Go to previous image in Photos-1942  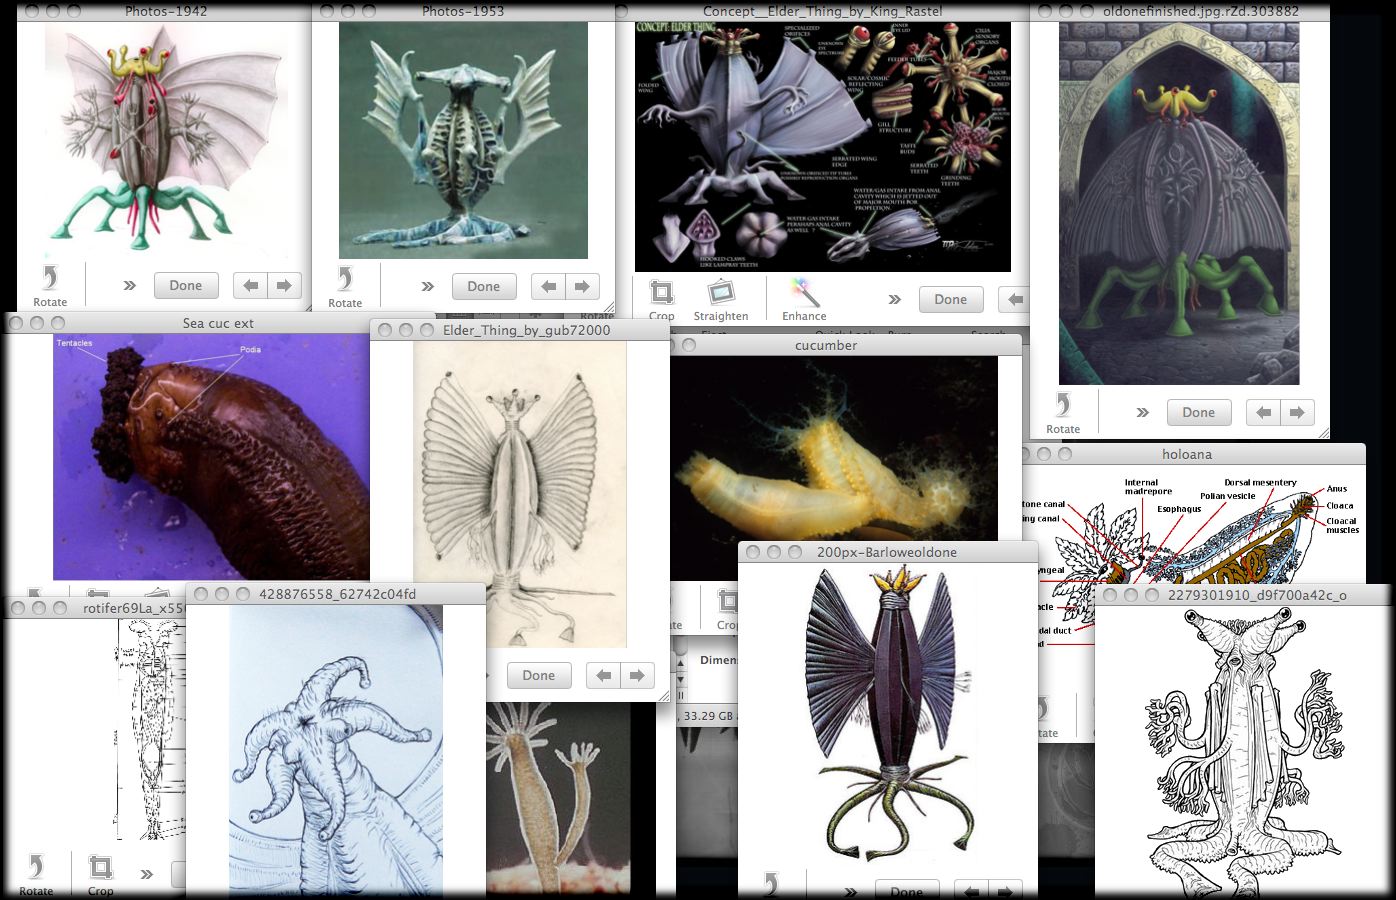[x=251, y=286]
